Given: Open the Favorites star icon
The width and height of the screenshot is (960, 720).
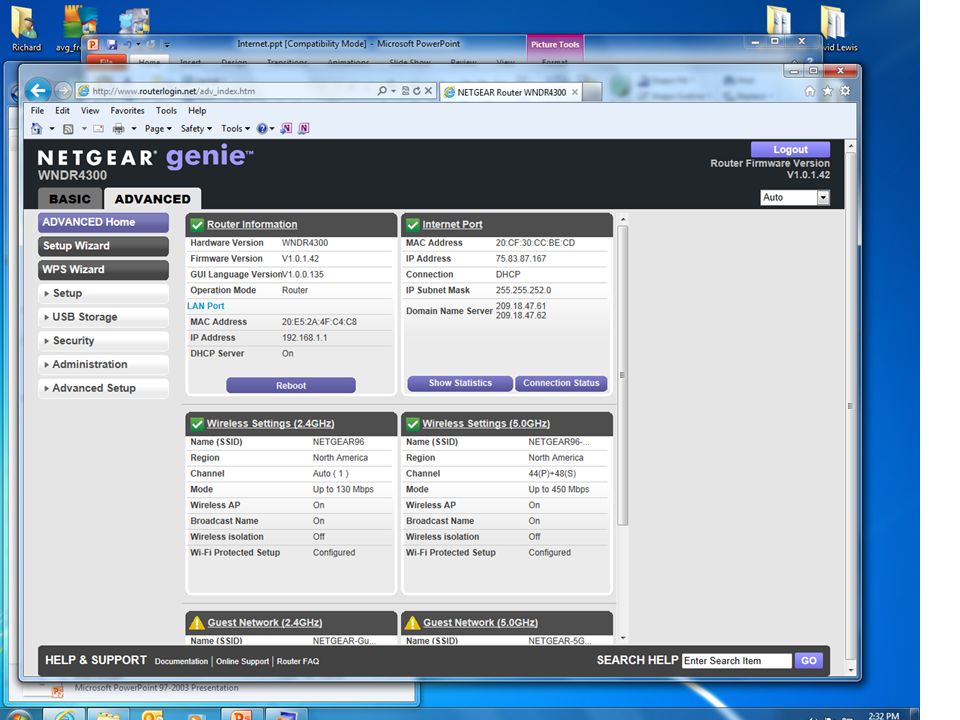Looking at the screenshot, I should coord(828,91).
